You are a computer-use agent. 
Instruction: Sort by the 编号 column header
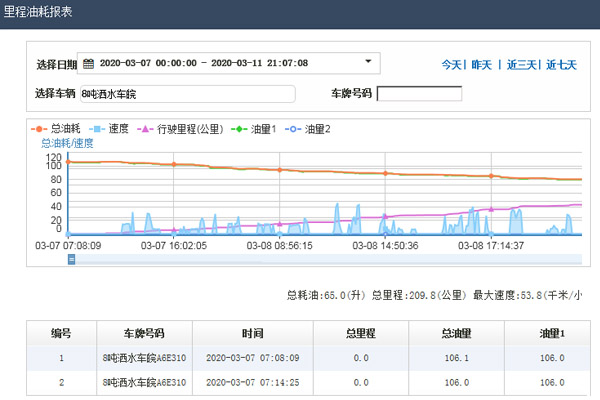point(61,333)
